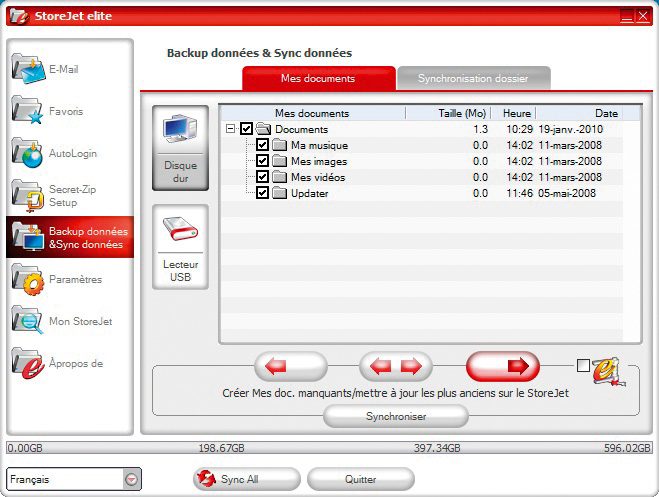The width and height of the screenshot is (659, 497).
Task: Select the Mes documents tab
Action: [318, 77]
